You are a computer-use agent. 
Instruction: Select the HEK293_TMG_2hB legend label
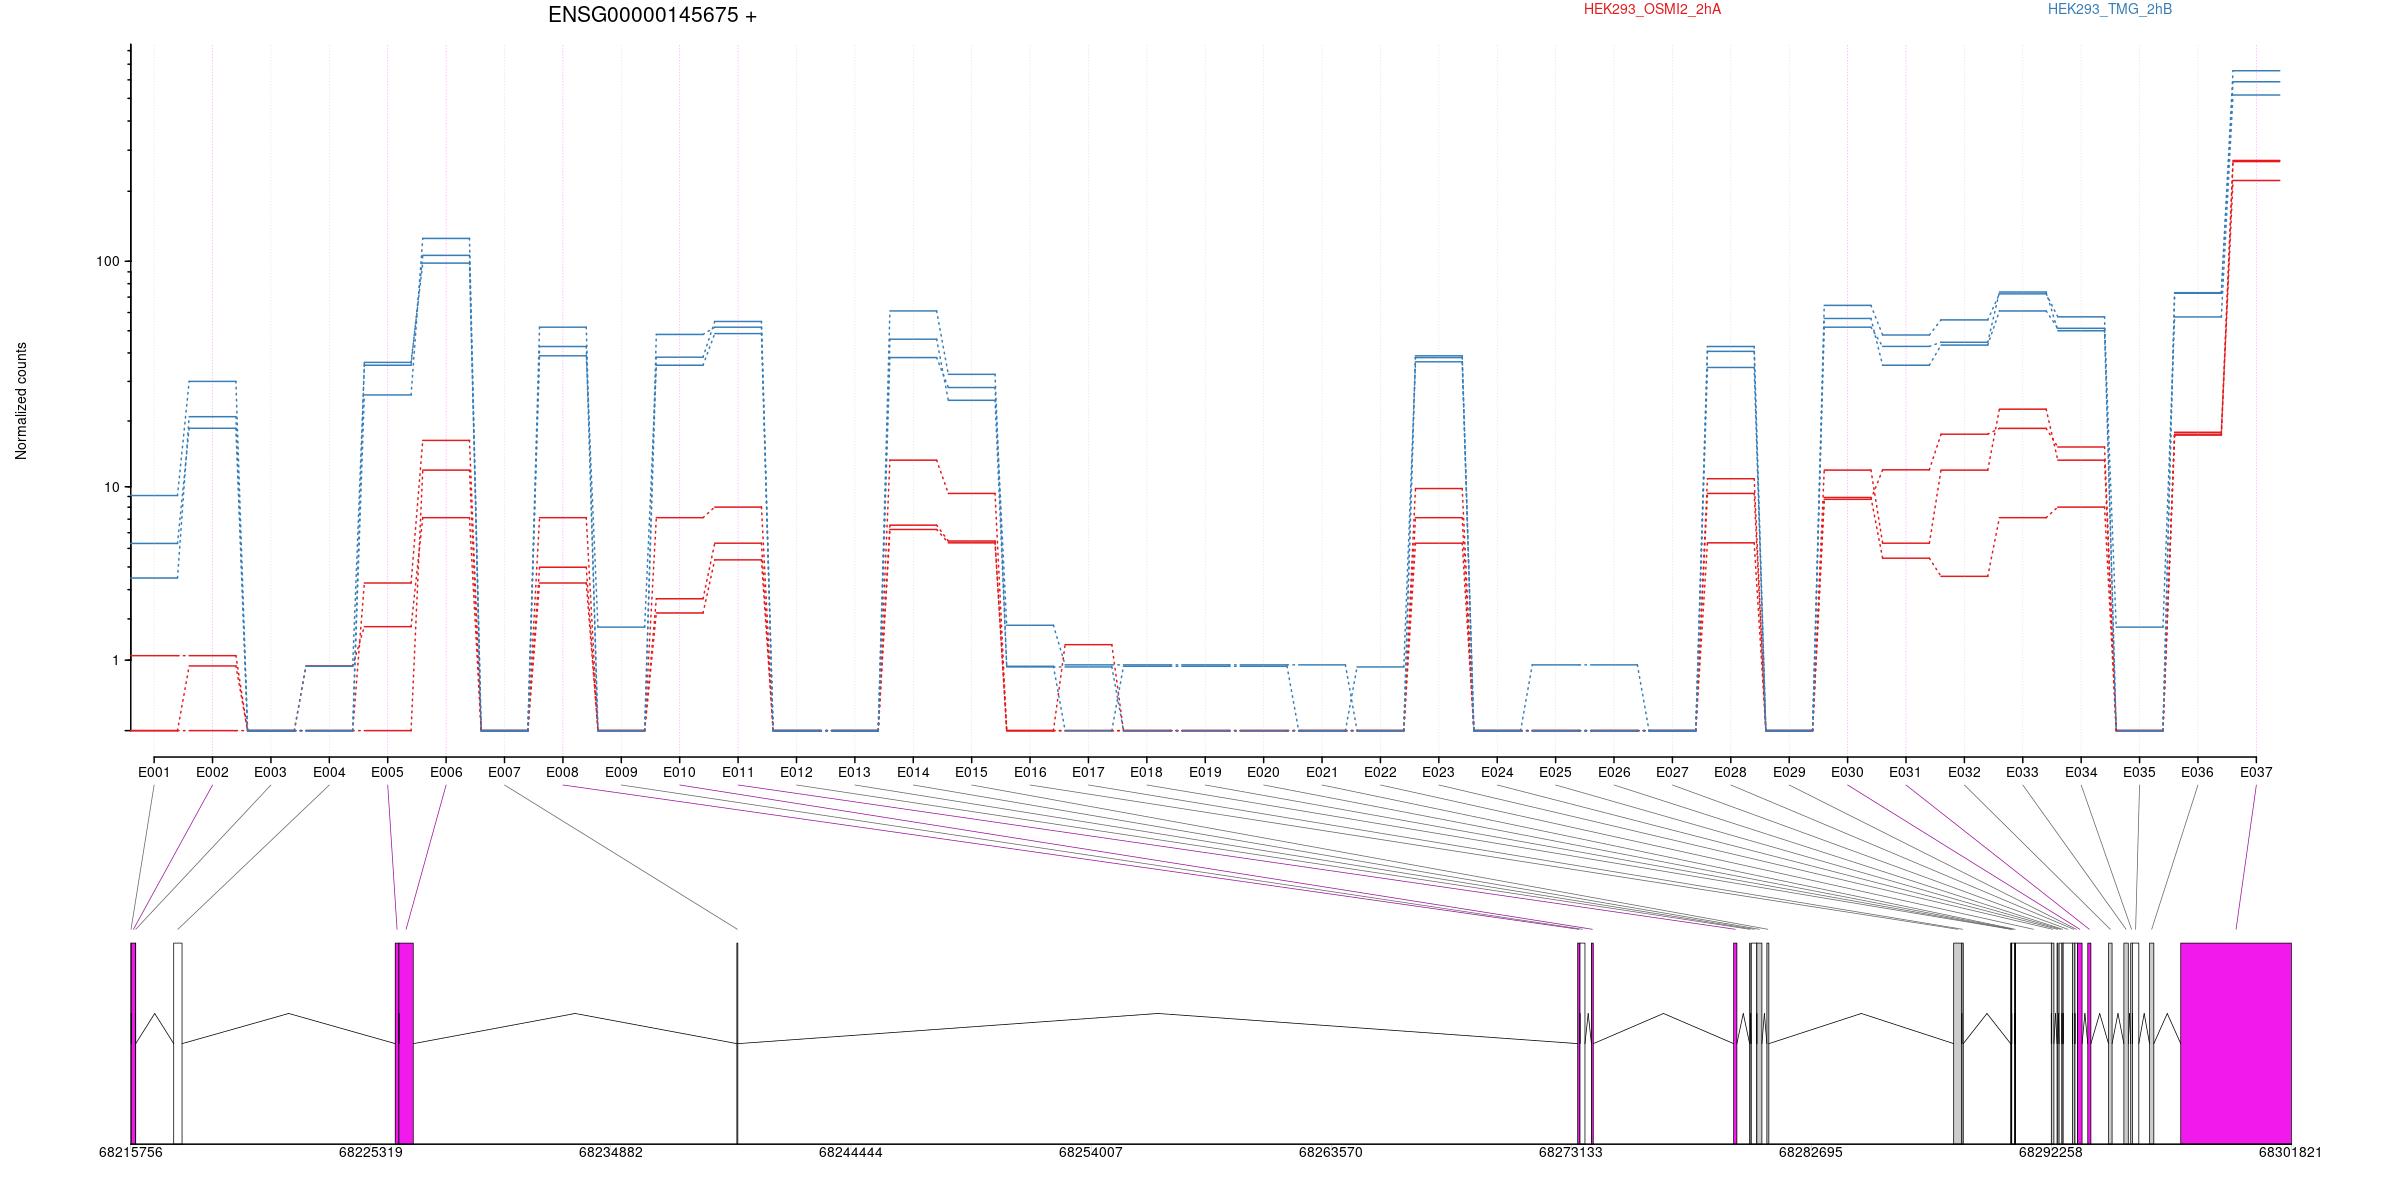[2110, 9]
